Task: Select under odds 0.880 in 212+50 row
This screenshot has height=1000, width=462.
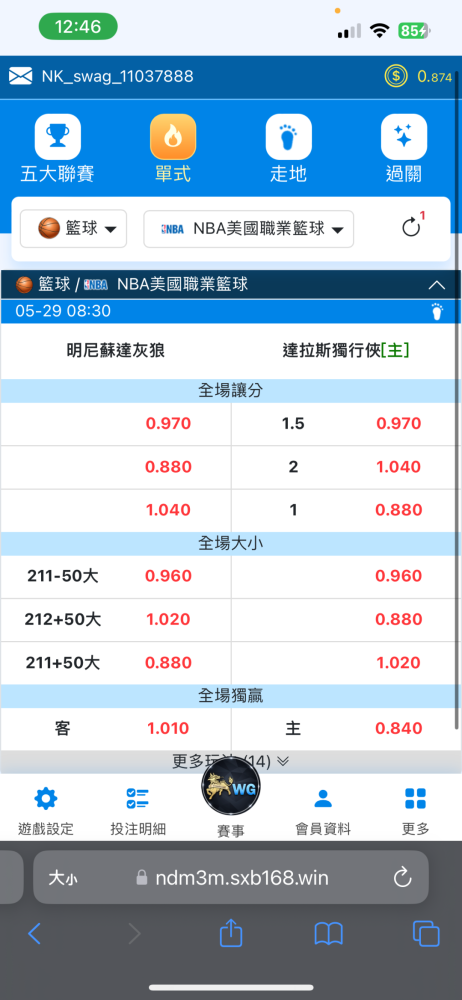Action: coord(399,619)
